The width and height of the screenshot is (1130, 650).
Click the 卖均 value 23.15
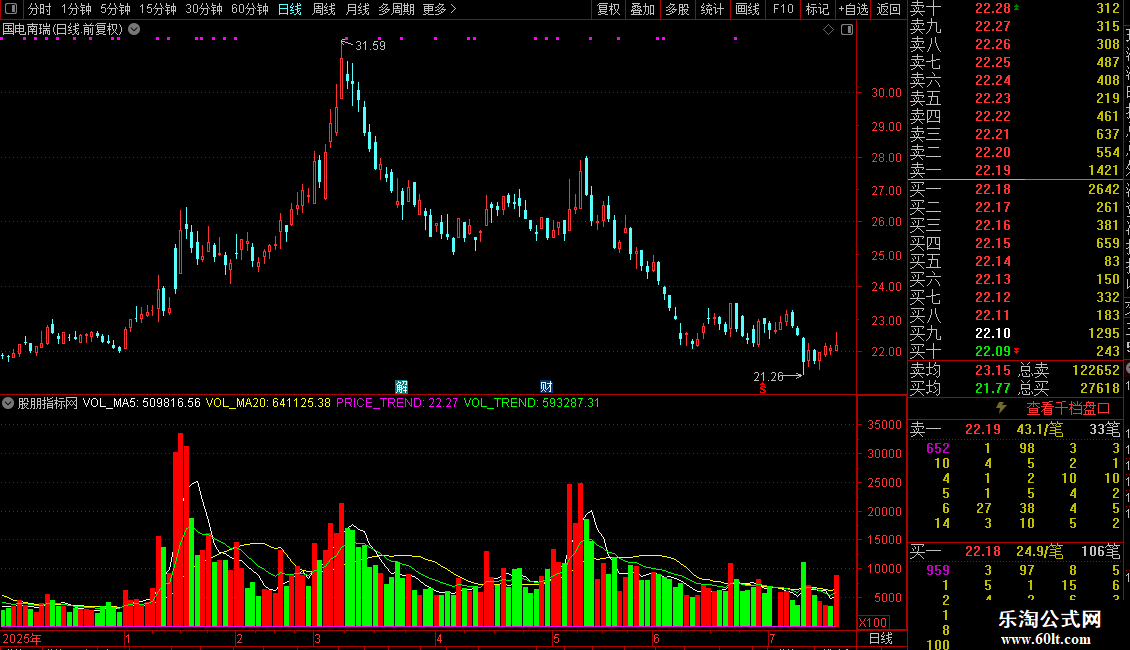tap(992, 370)
